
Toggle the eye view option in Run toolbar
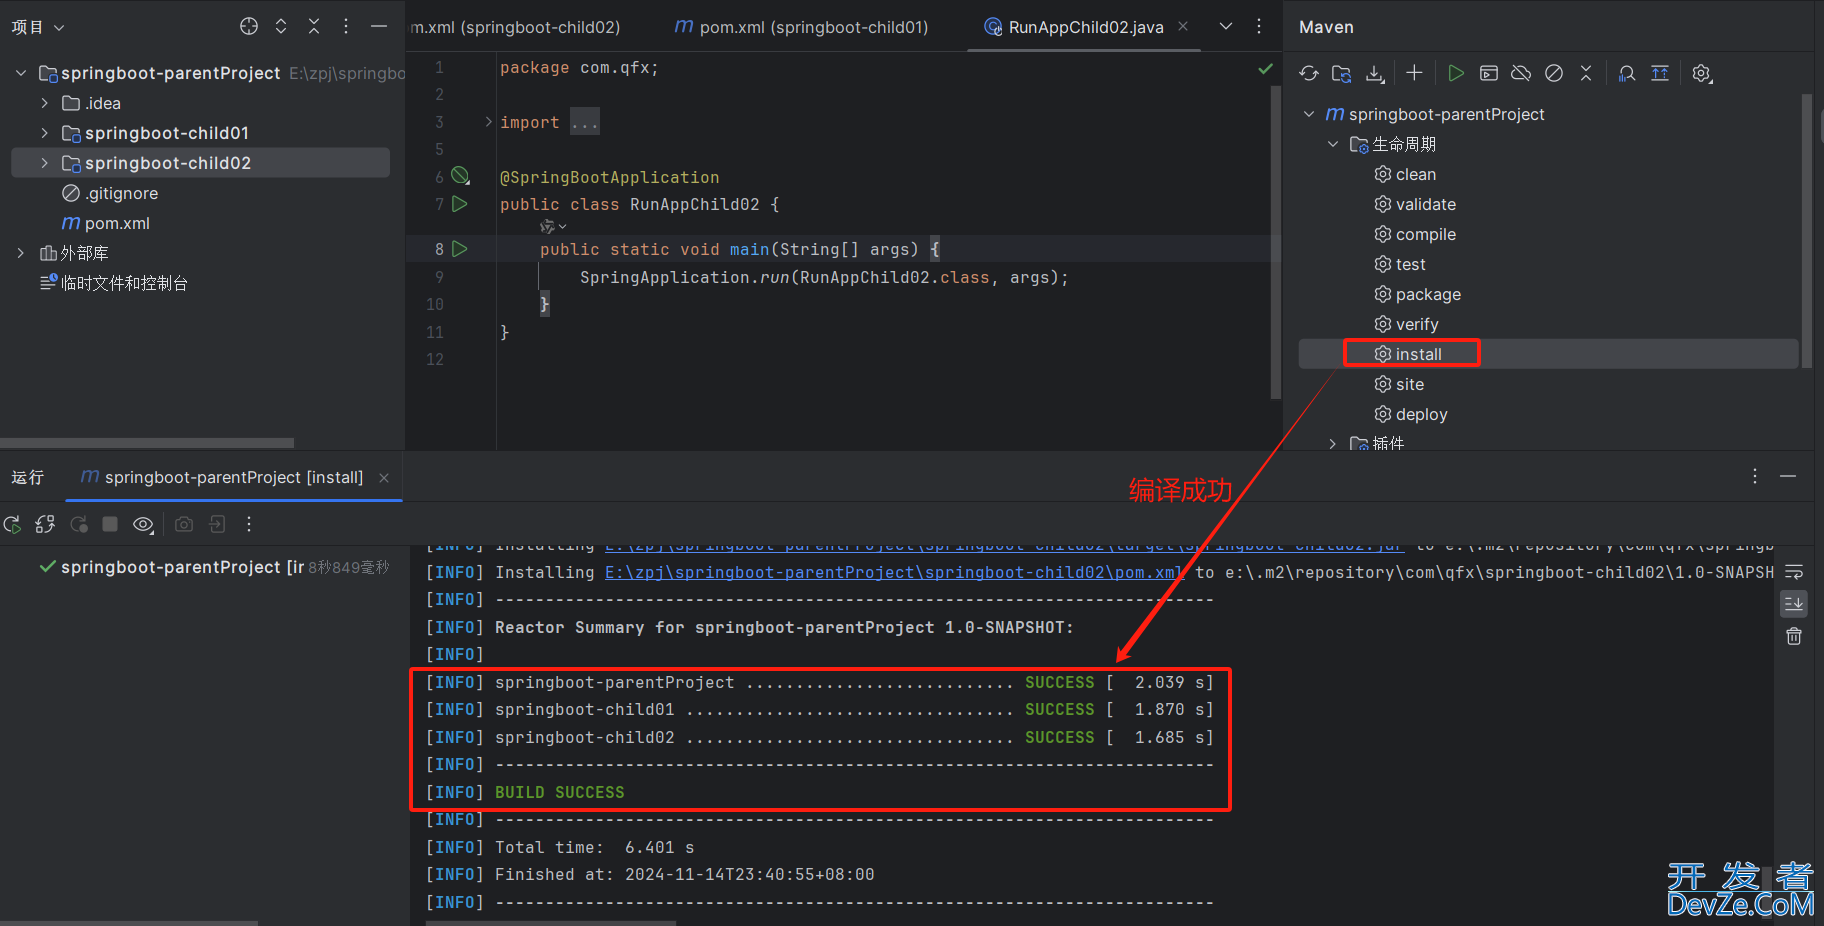tap(144, 524)
